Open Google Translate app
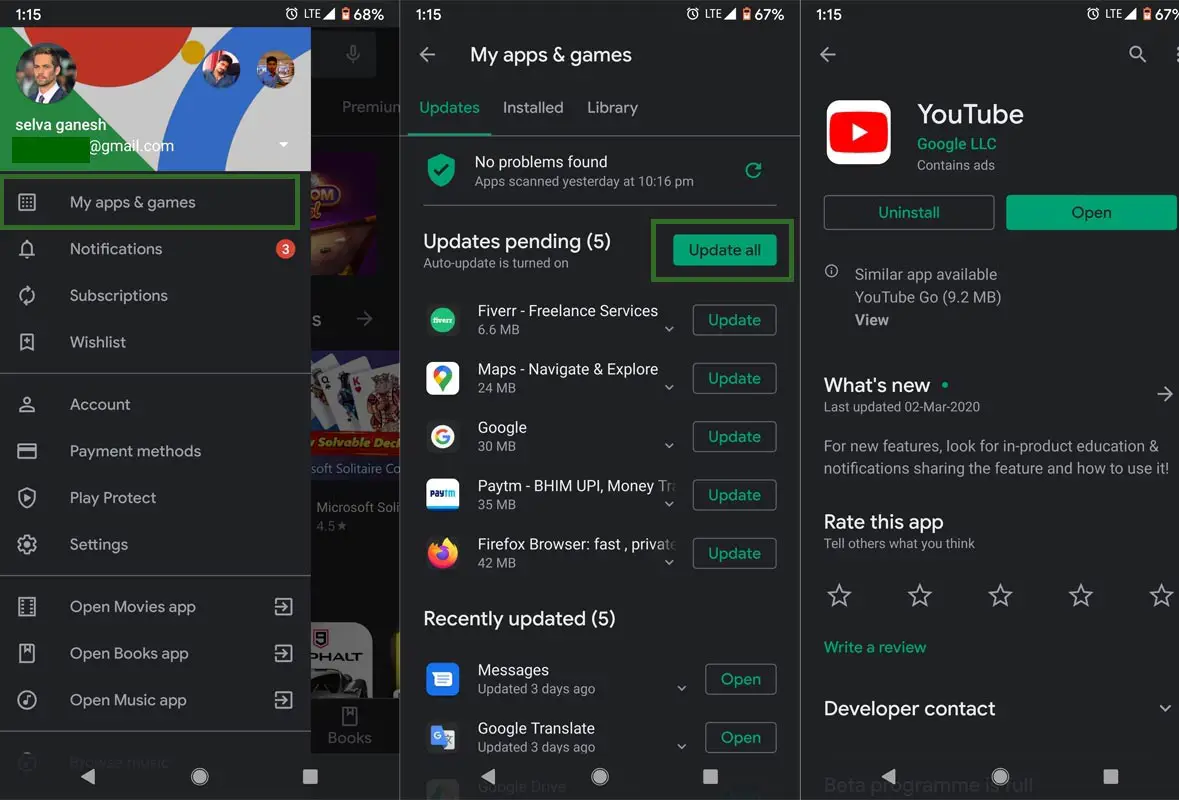 click(741, 738)
